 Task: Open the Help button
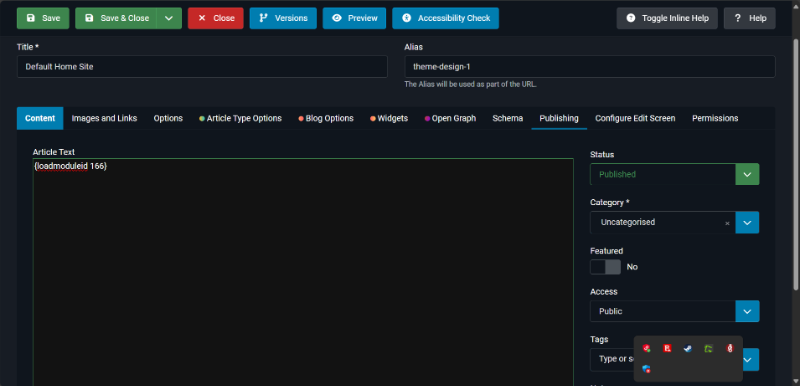(749, 18)
